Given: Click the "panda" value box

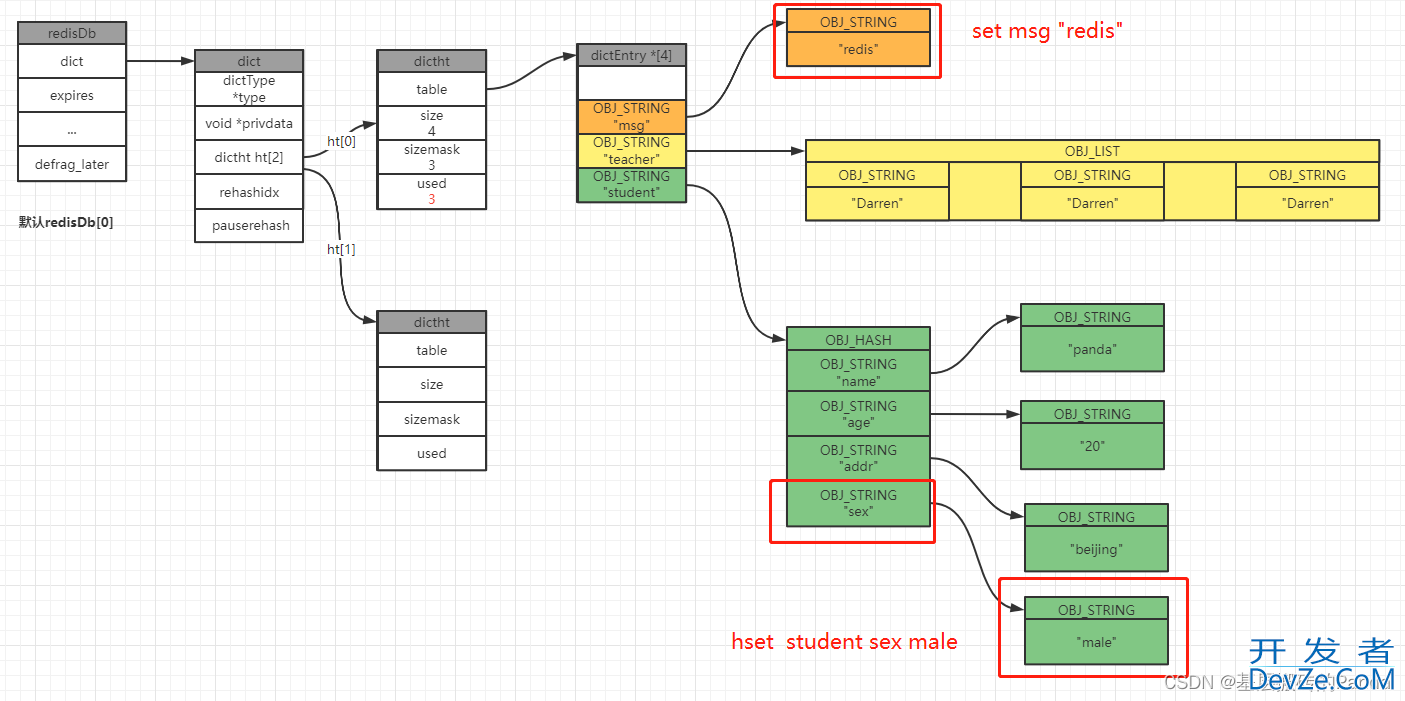Looking at the screenshot, I should pyautogui.click(x=1092, y=349).
